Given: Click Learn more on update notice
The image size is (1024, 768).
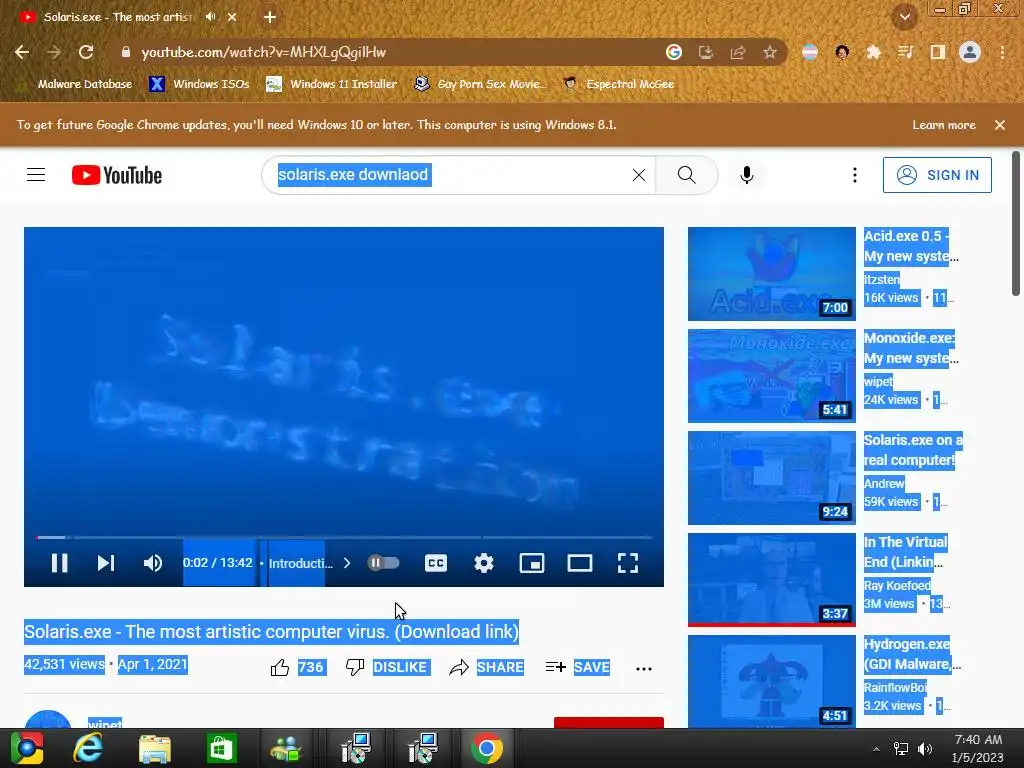Looking at the screenshot, I should [x=944, y=125].
